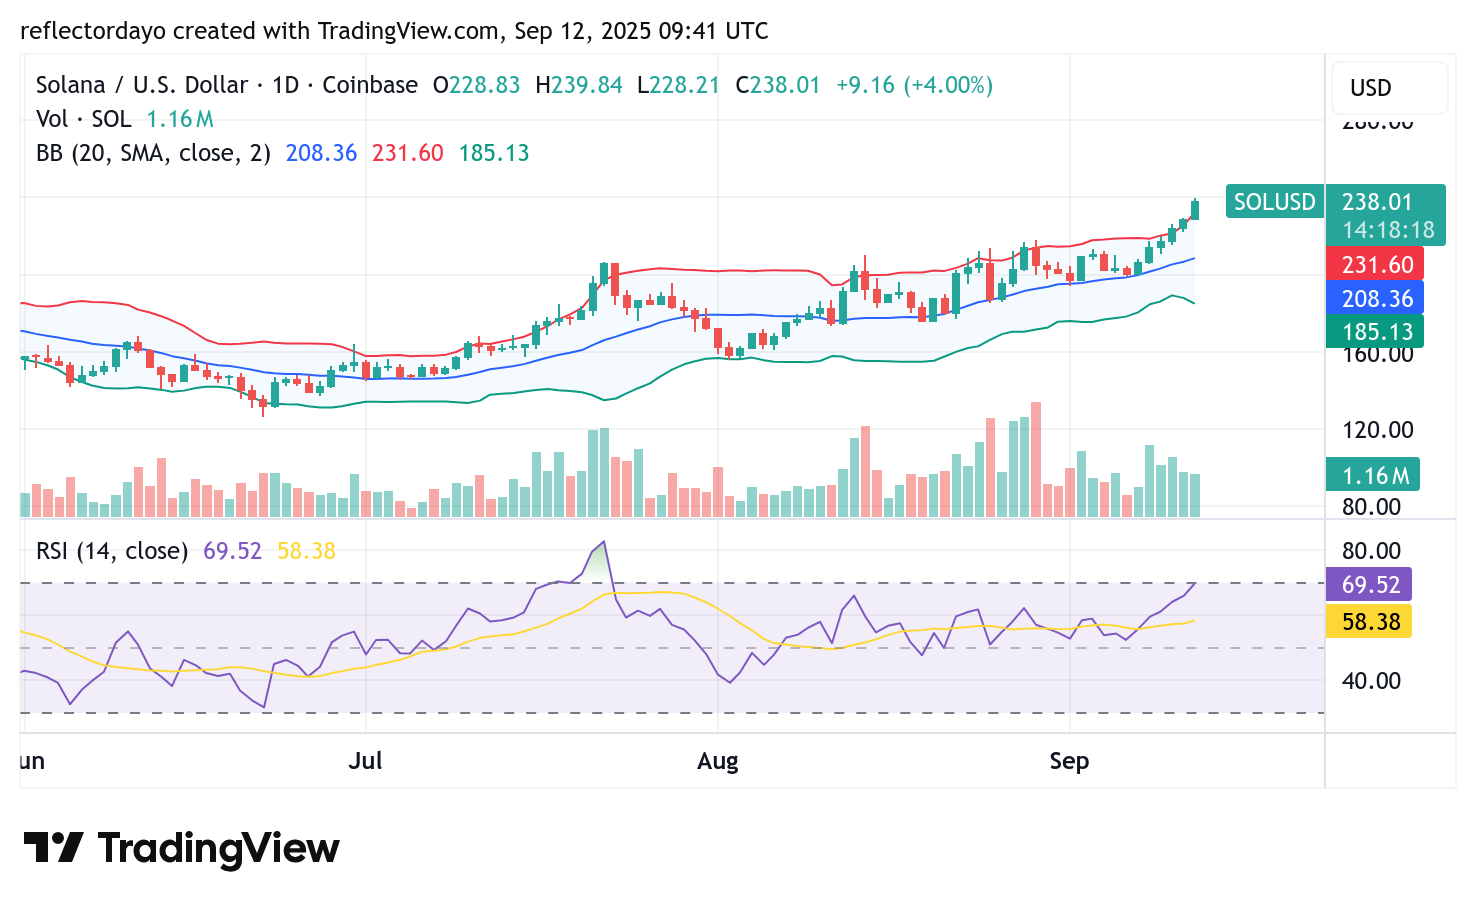Click the 238.01 last price tag on axis
Image resolution: width=1476 pixels, height=908 pixels.
[x=1377, y=202]
